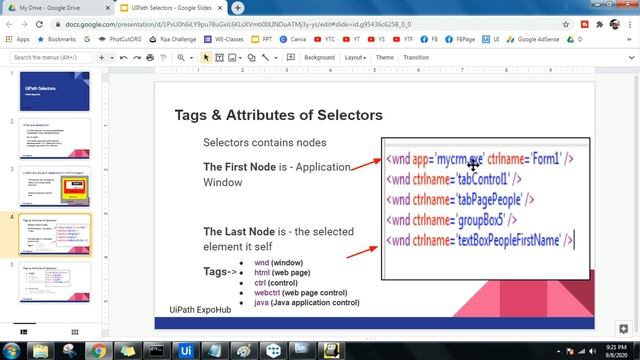Select slide 3 thumbnail

point(55,187)
